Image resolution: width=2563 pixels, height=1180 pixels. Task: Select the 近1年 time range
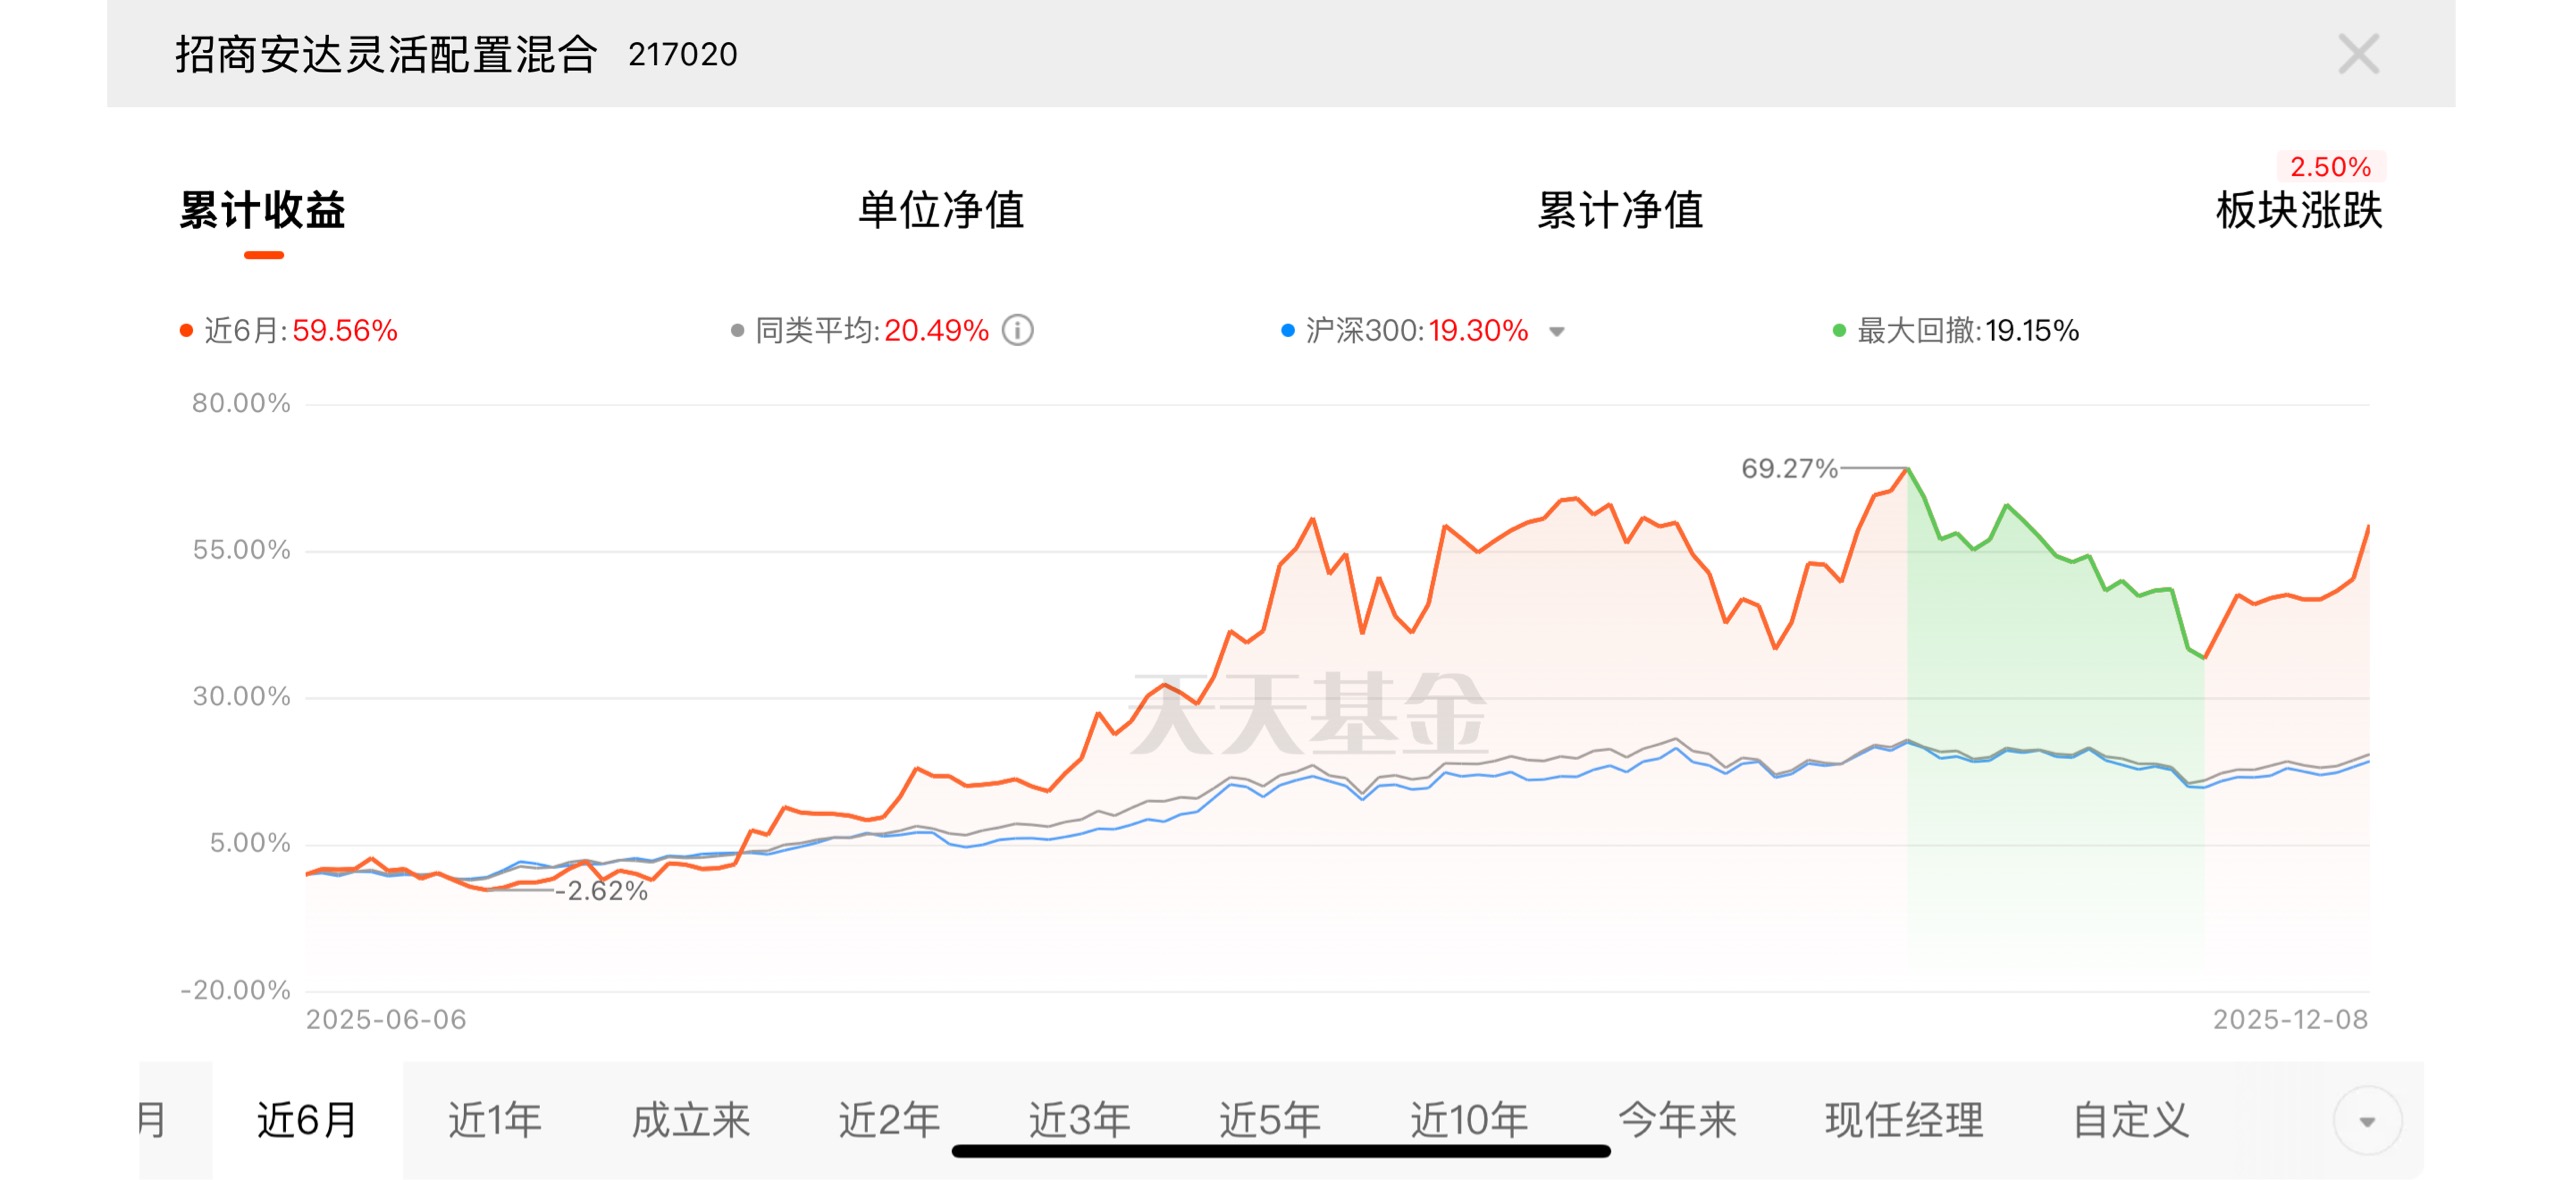point(494,1120)
